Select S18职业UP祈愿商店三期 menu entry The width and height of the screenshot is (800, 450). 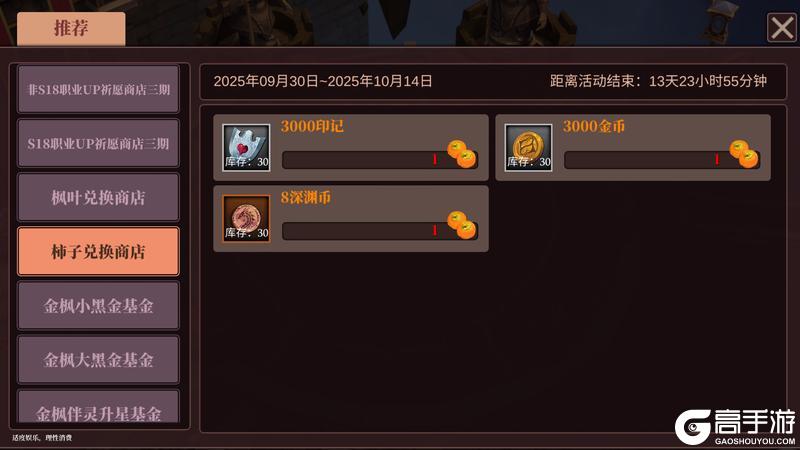click(98, 143)
